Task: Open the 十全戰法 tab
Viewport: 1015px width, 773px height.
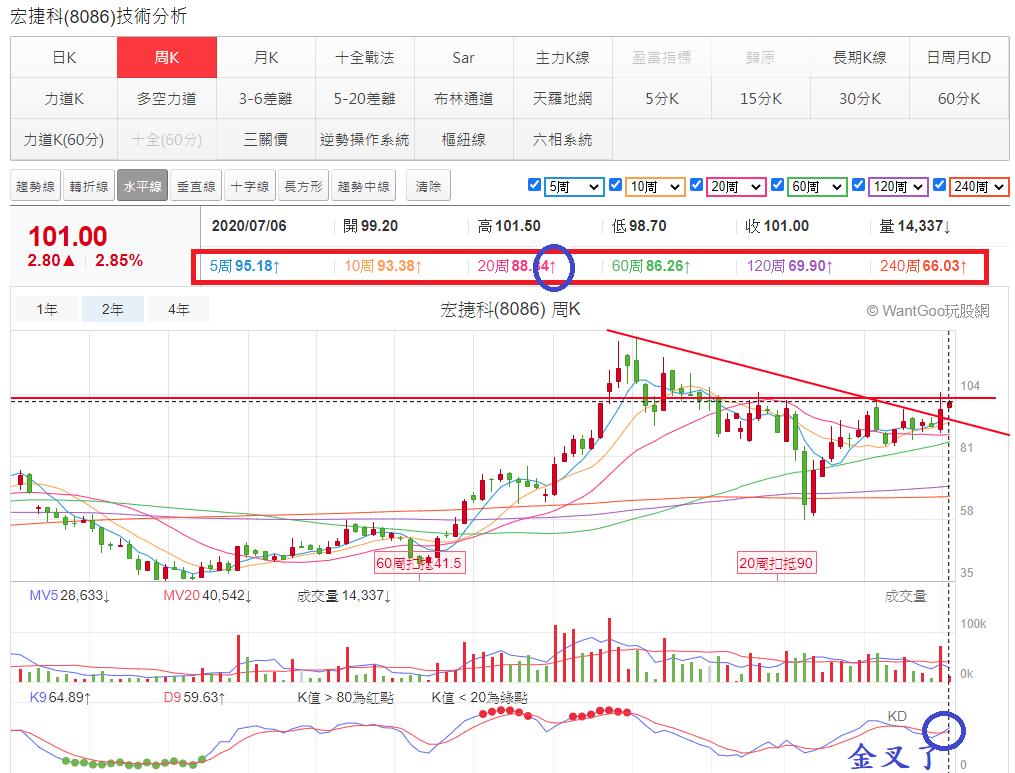Action: [365, 58]
